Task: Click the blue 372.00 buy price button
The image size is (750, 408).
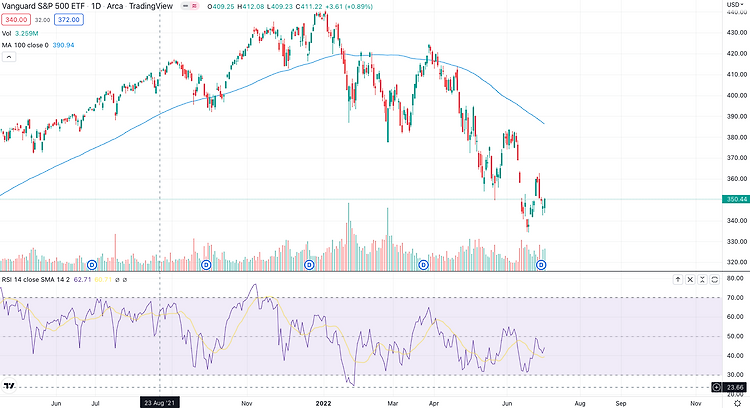Action: click(x=69, y=20)
